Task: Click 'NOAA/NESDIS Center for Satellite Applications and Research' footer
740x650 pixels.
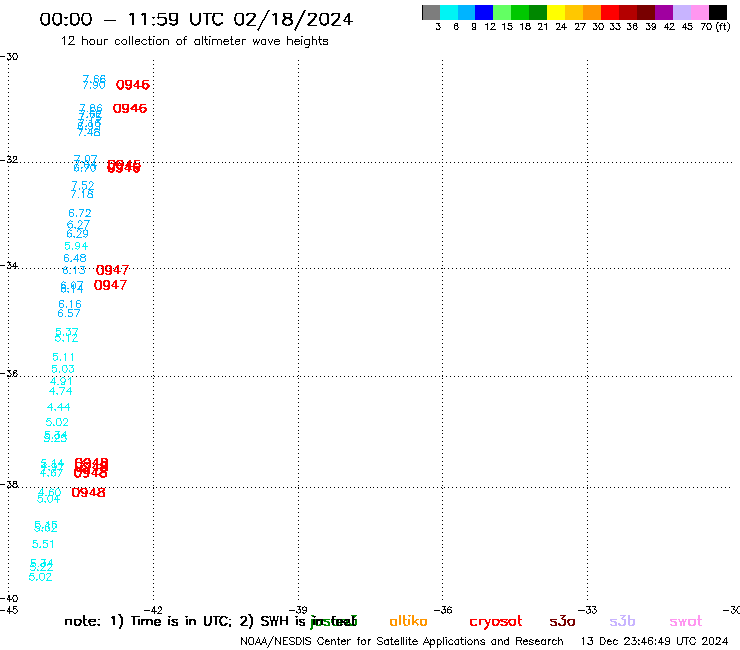Action: (402, 642)
